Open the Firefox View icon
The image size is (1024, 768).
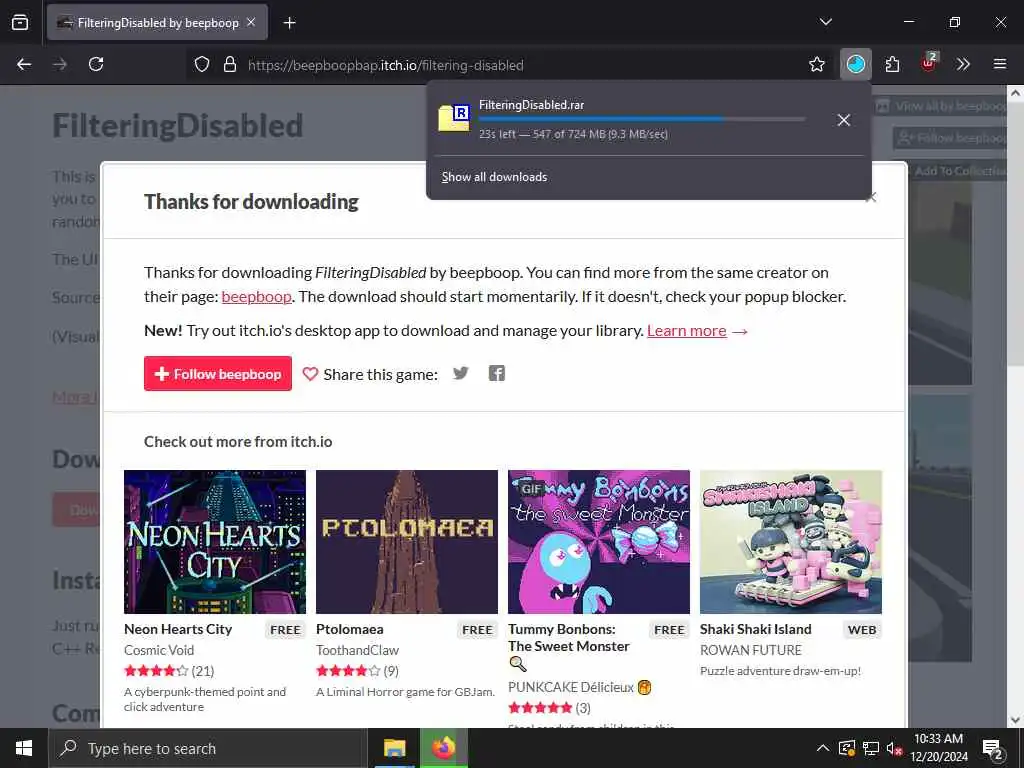[x=20, y=22]
